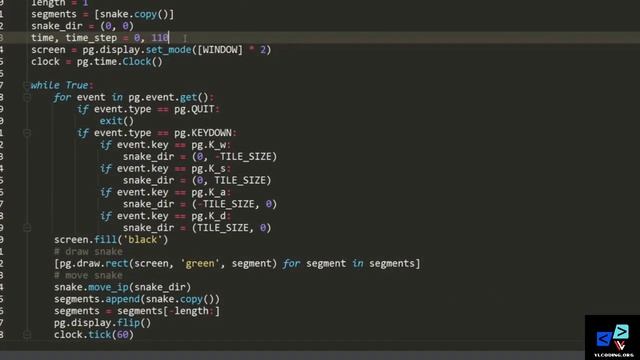Collapse the 'if event.type == pg.KEYDOWN' fold marker
The height and width of the screenshot is (360, 640).
point(27,133)
